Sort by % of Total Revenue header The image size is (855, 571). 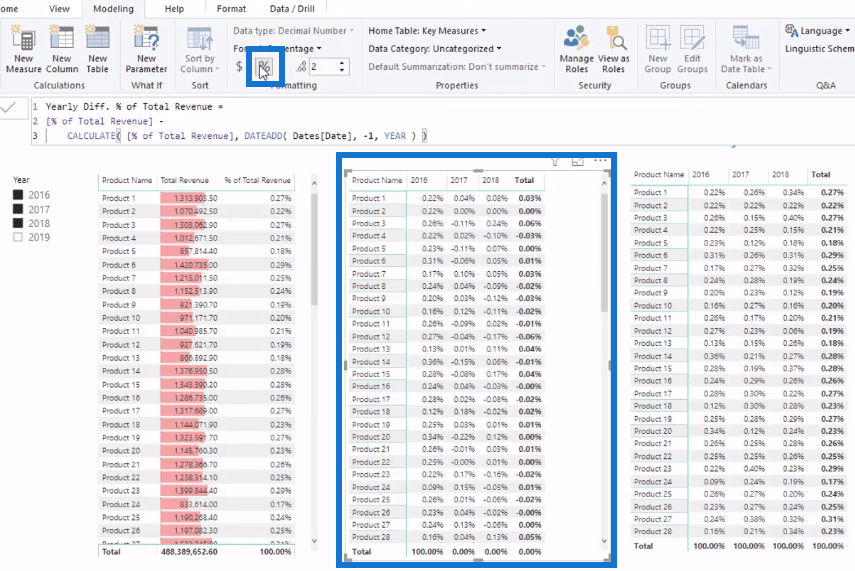coord(257,180)
